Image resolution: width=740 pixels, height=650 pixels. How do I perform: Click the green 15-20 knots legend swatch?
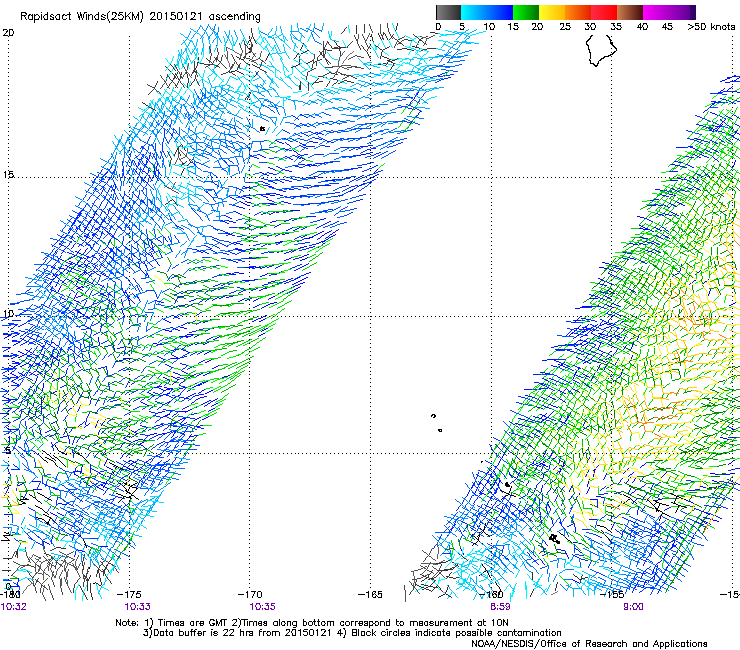click(x=526, y=12)
